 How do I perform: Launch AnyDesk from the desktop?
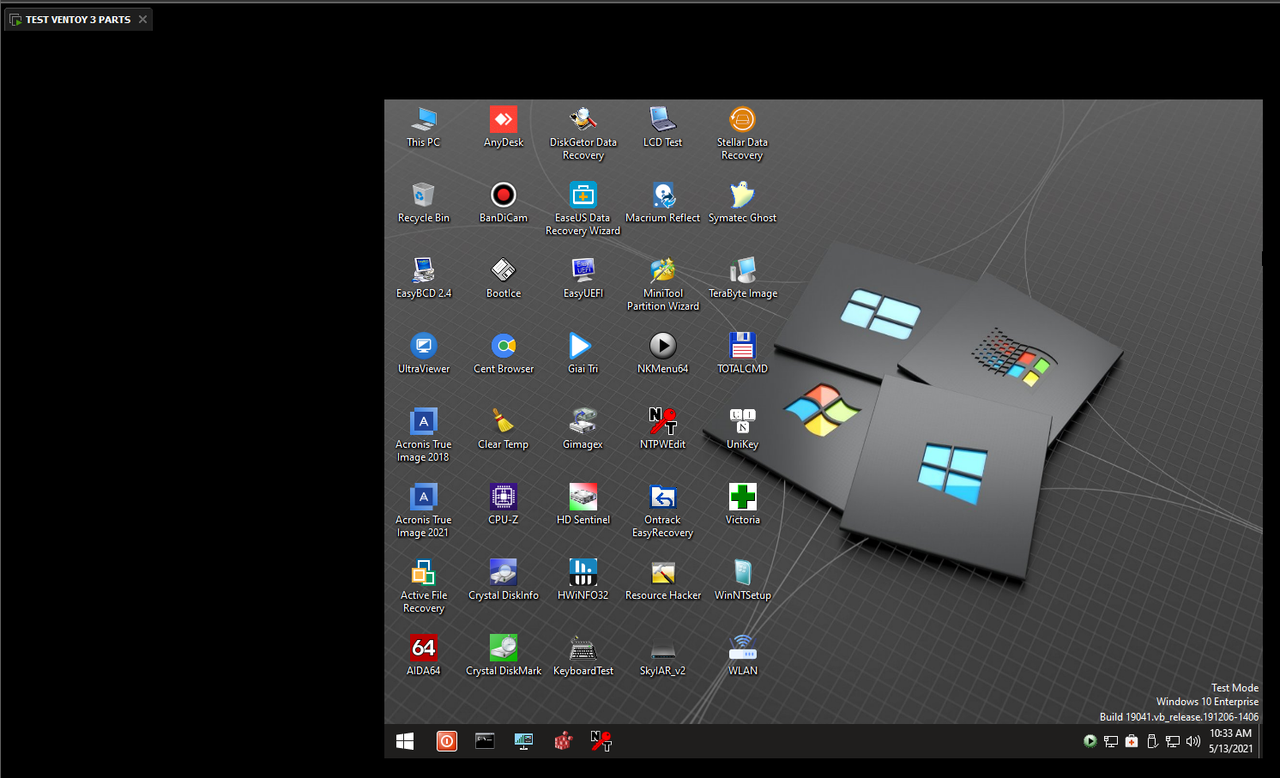(503, 127)
